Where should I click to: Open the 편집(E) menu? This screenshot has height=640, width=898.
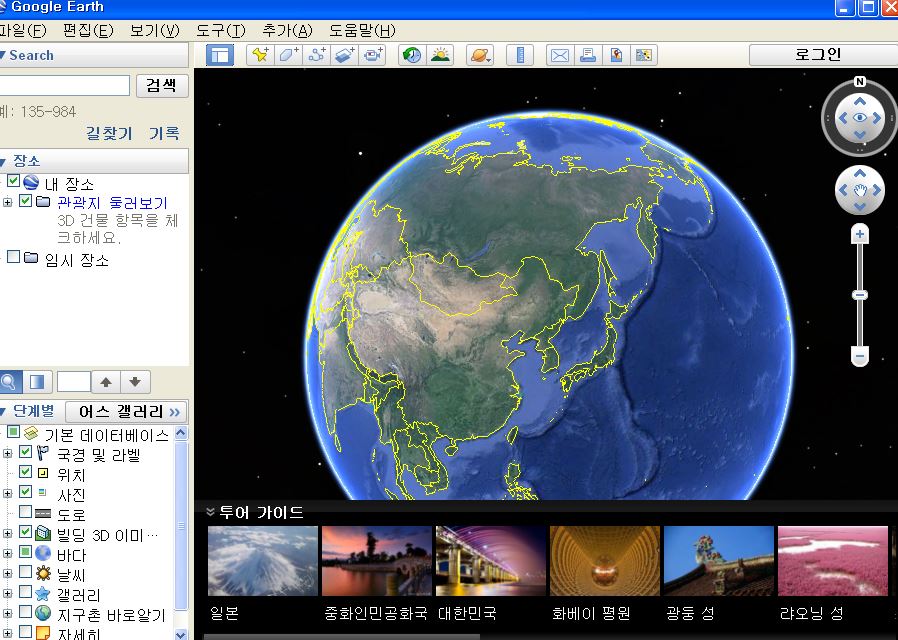pos(88,30)
